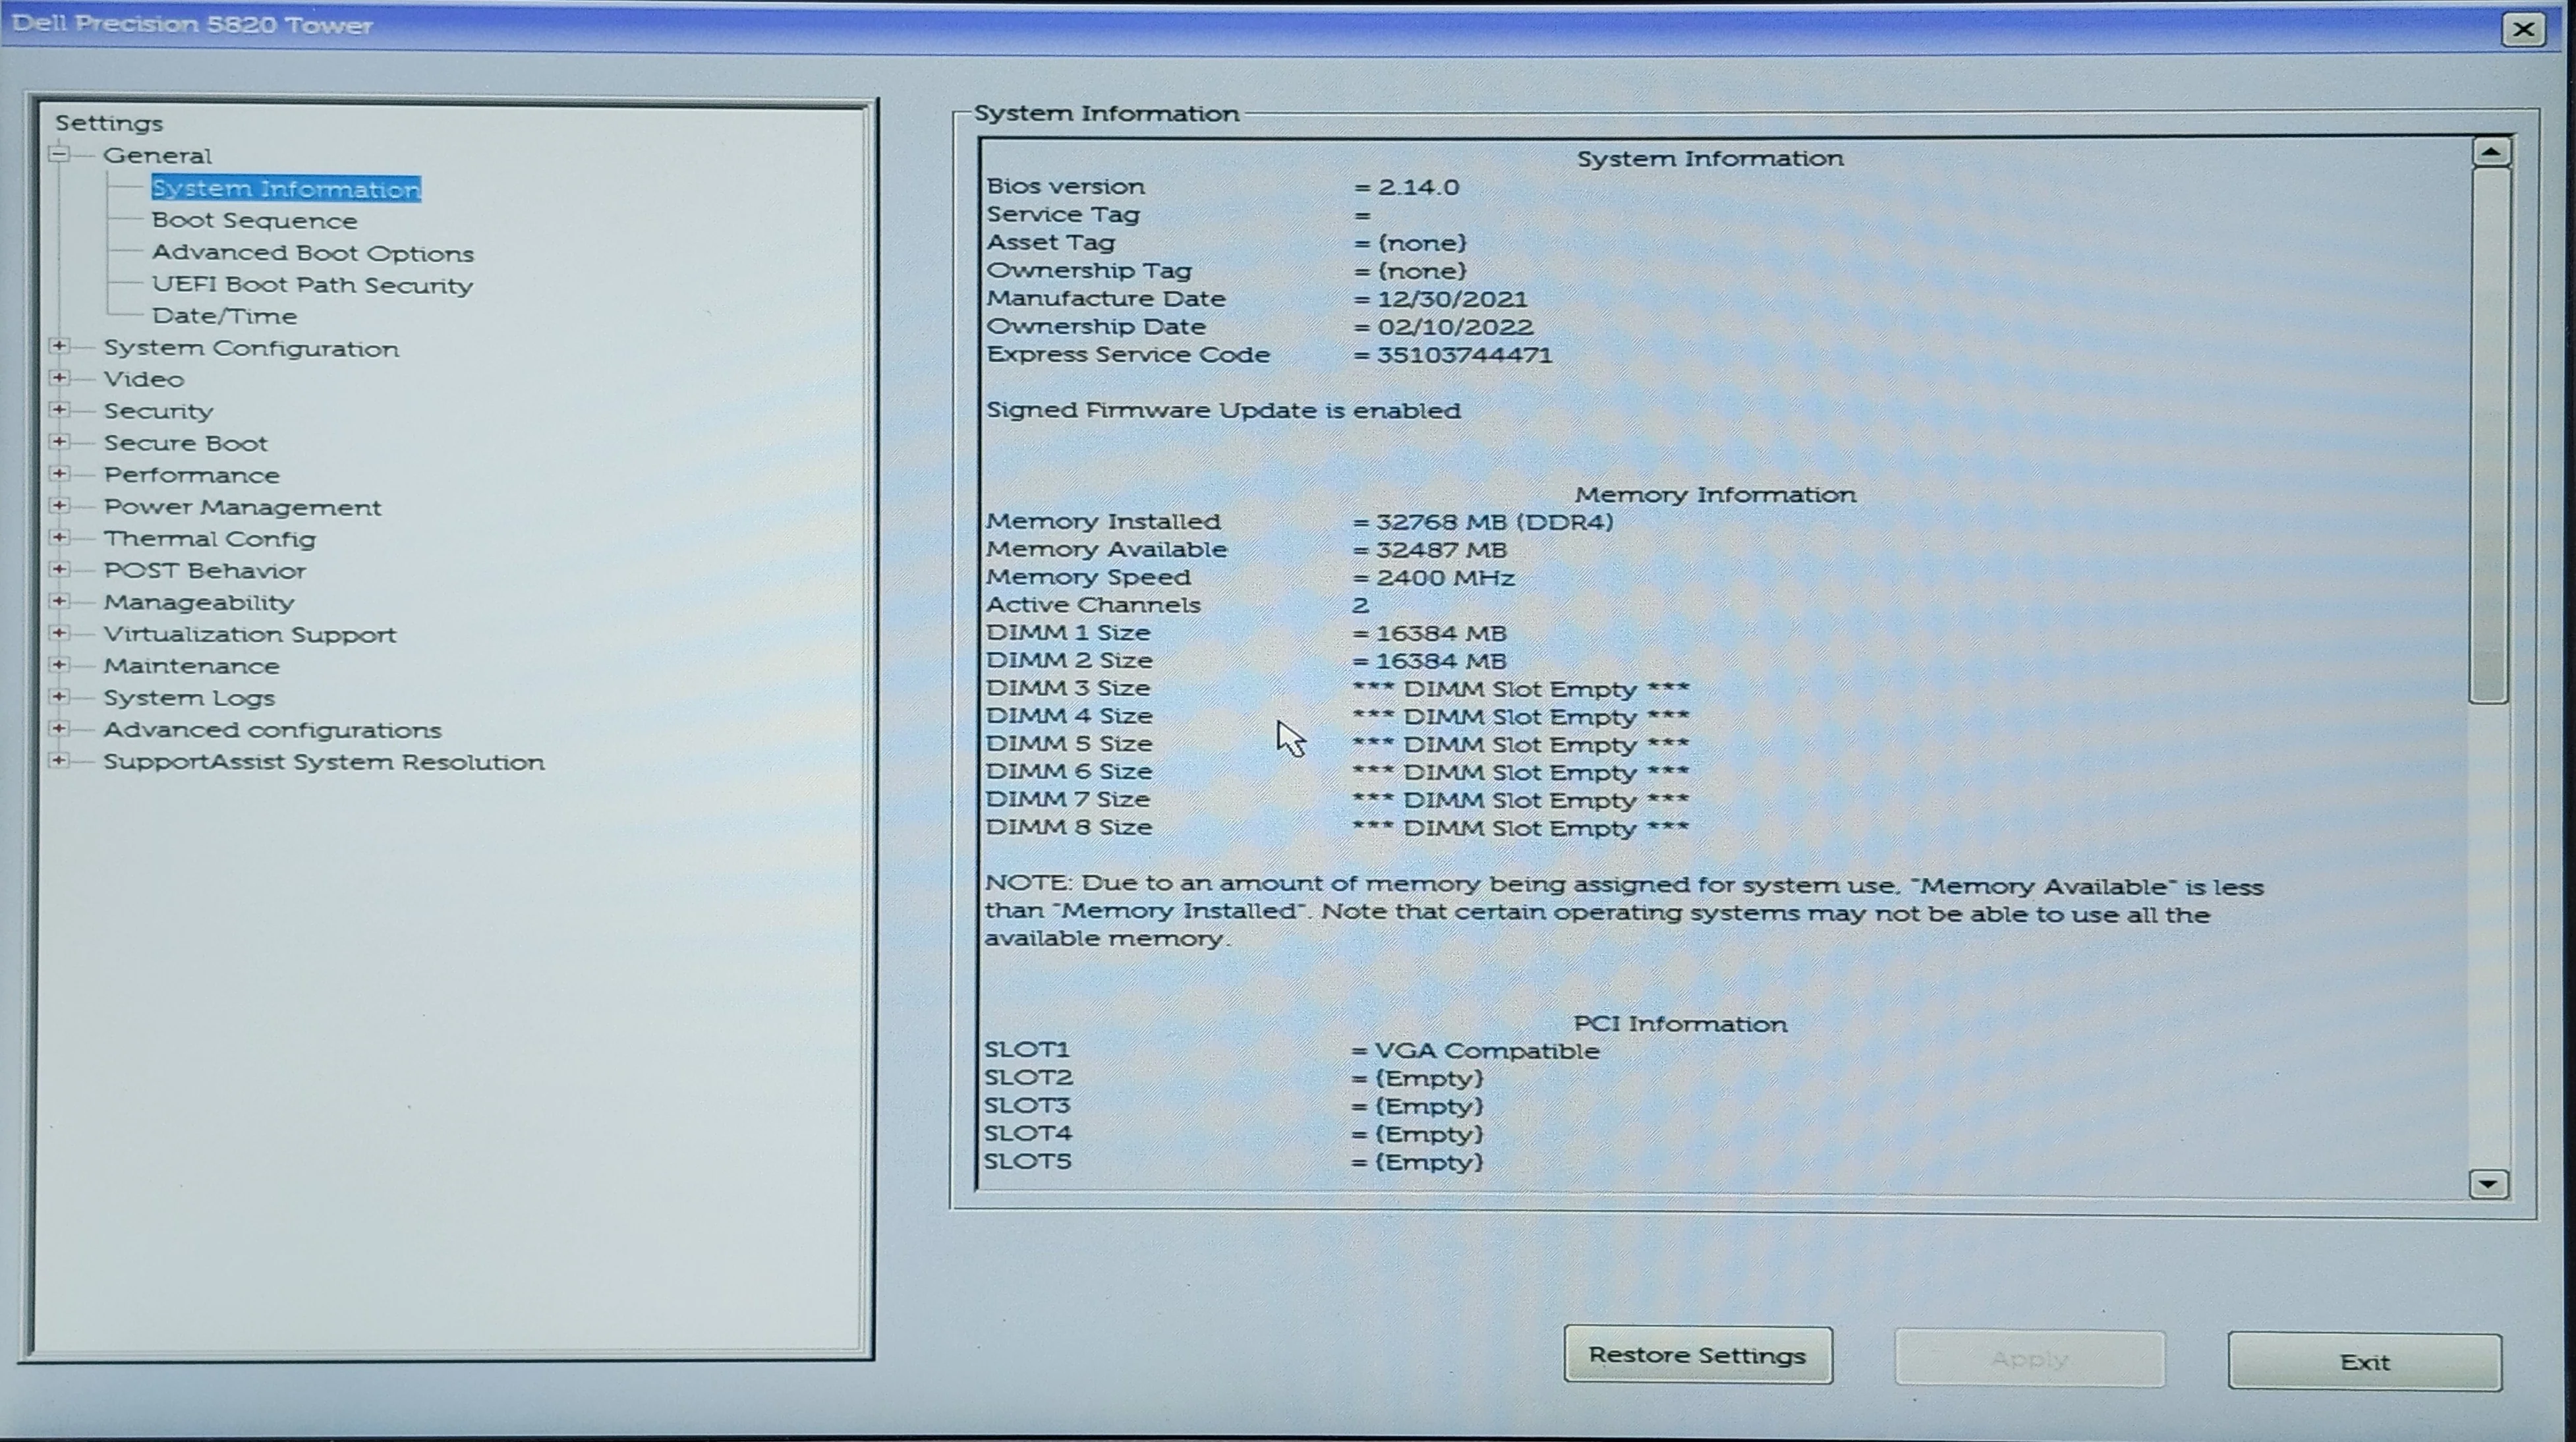Click the Manufacture Date 12/30/2021
Image resolution: width=2576 pixels, height=1442 pixels.
click(x=1452, y=299)
